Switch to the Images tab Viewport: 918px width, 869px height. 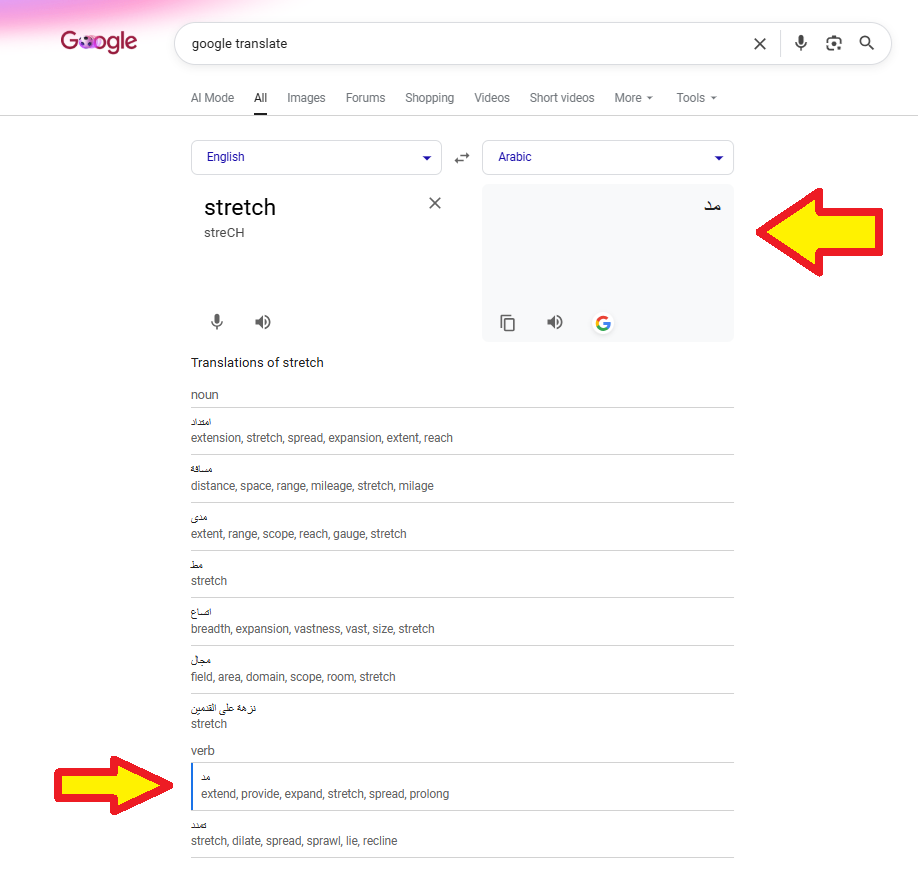(306, 98)
